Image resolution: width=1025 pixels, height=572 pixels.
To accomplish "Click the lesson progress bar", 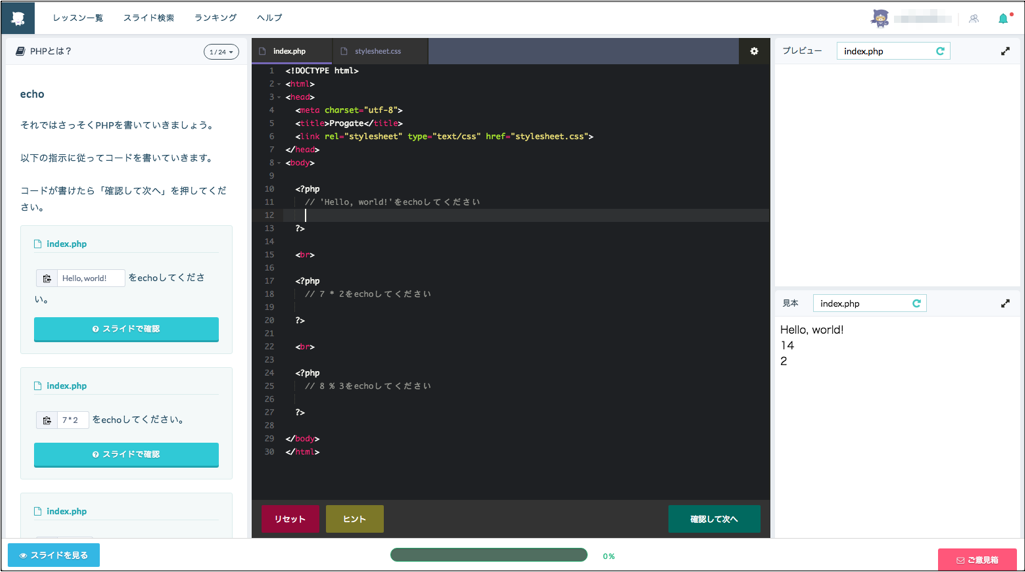I will [489, 555].
